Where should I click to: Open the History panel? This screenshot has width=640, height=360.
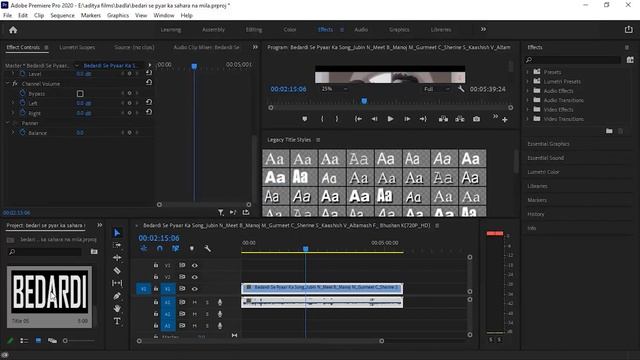click(x=536, y=214)
